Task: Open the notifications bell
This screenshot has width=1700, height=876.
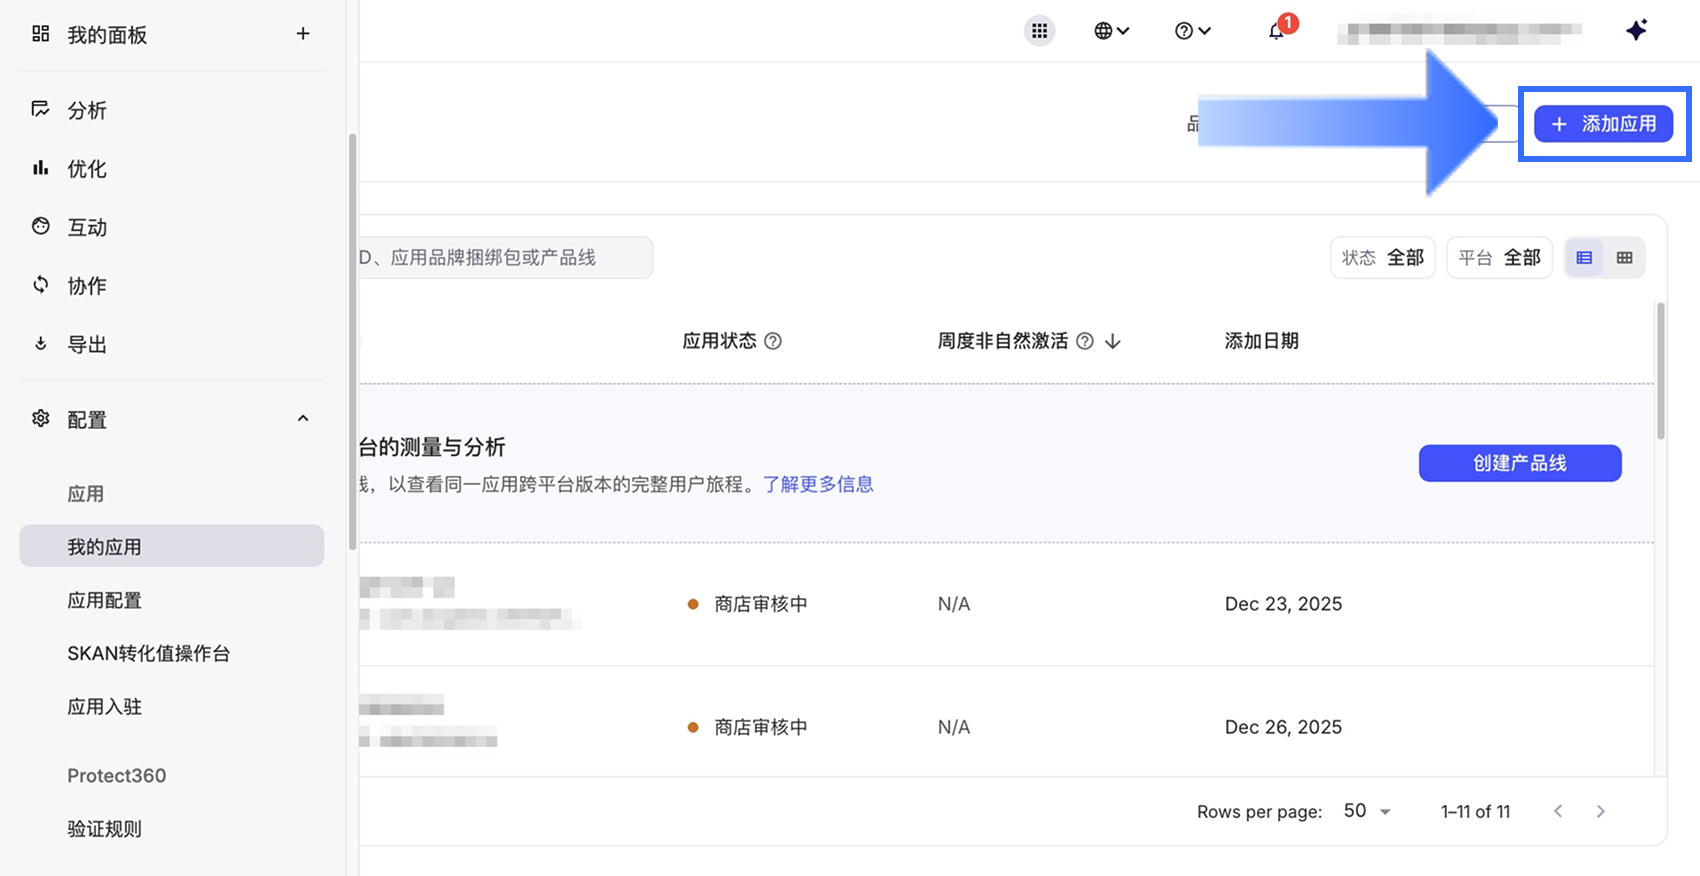Action: [1276, 31]
